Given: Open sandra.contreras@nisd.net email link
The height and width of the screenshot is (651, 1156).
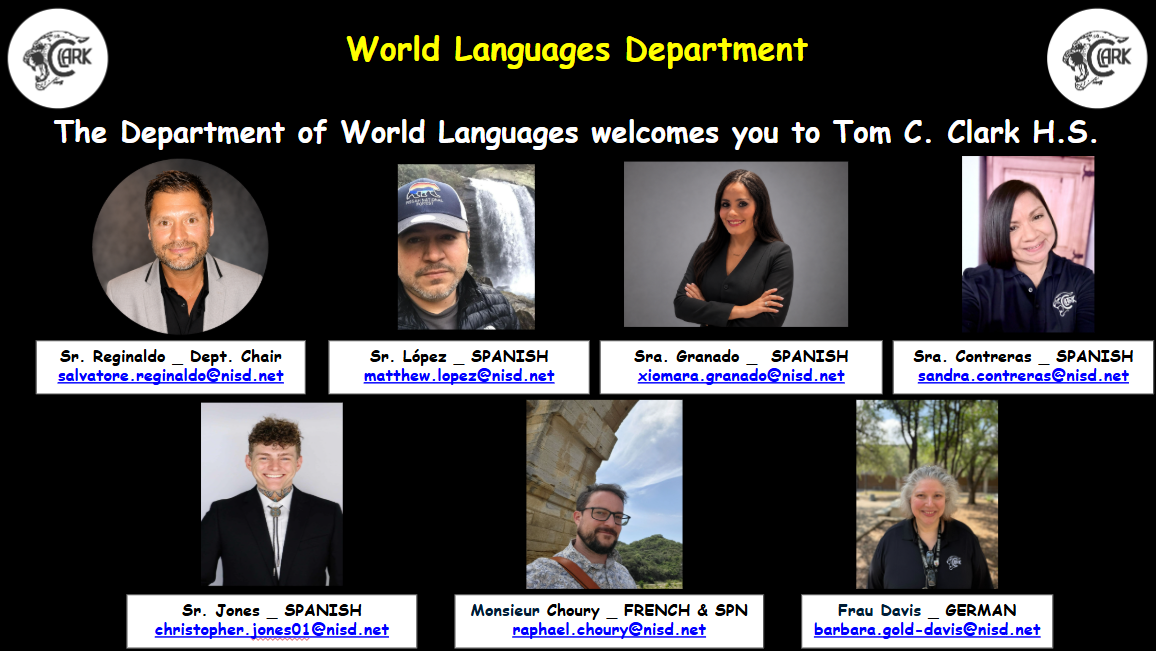Looking at the screenshot, I should tap(1023, 376).
